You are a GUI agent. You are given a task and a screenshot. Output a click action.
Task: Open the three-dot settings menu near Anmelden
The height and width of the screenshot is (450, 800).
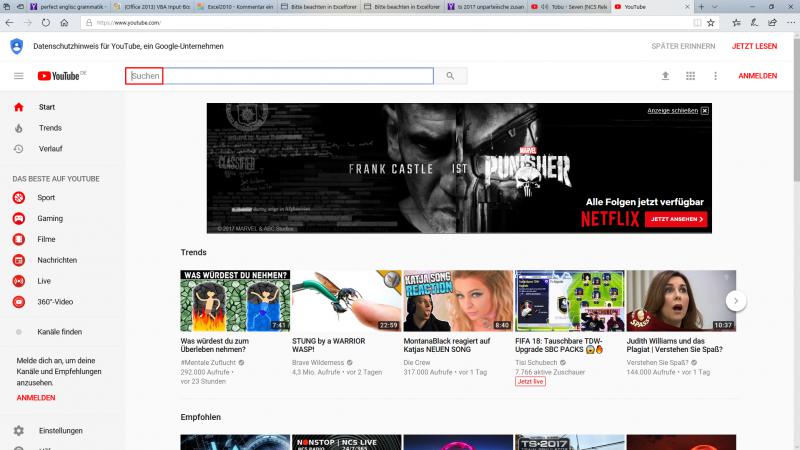(715, 76)
